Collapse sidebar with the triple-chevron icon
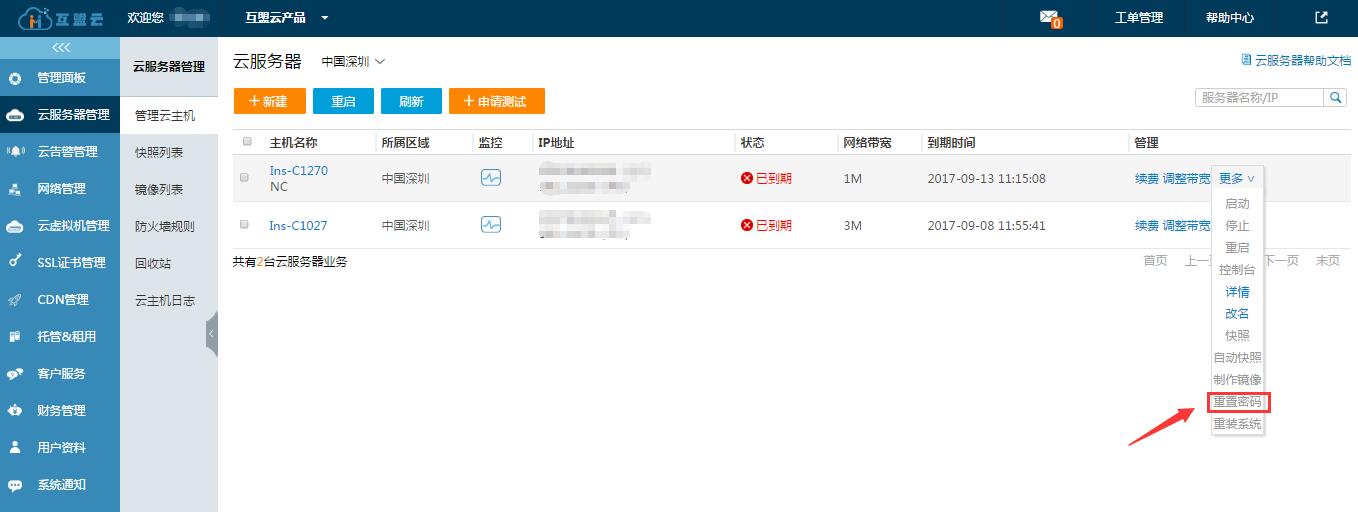The width and height of the screenshot is (1358, 512). pos(61,48)
